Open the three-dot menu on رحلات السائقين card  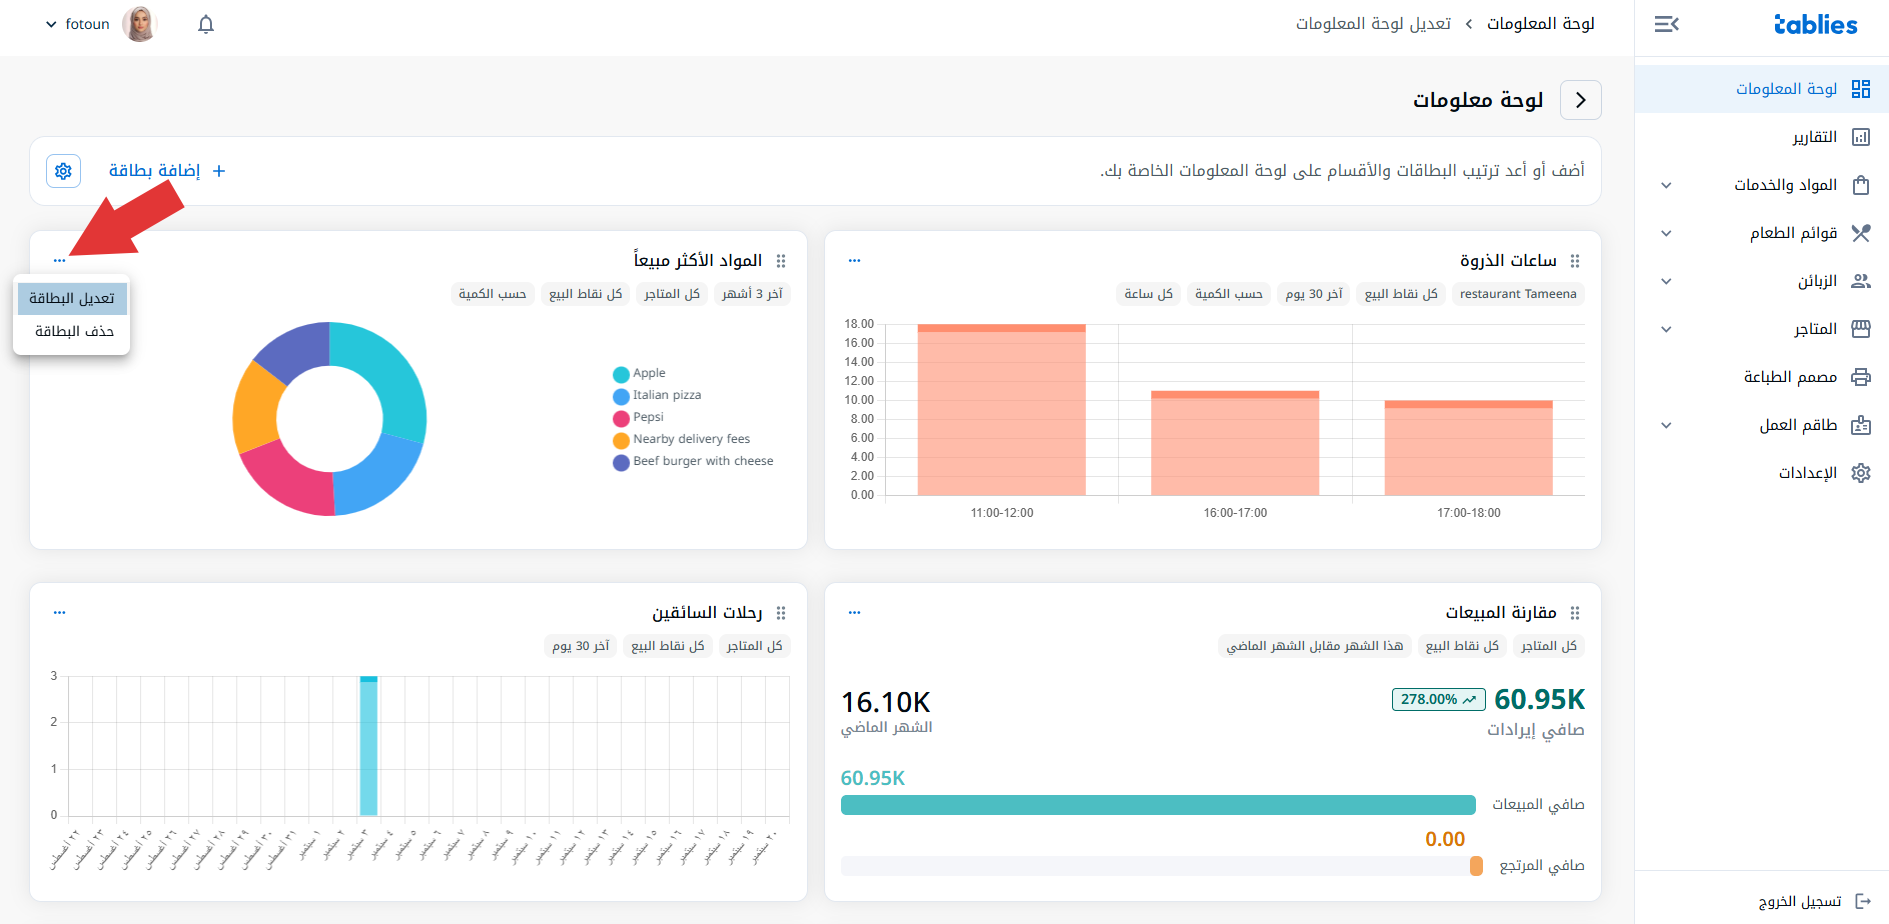60,612
